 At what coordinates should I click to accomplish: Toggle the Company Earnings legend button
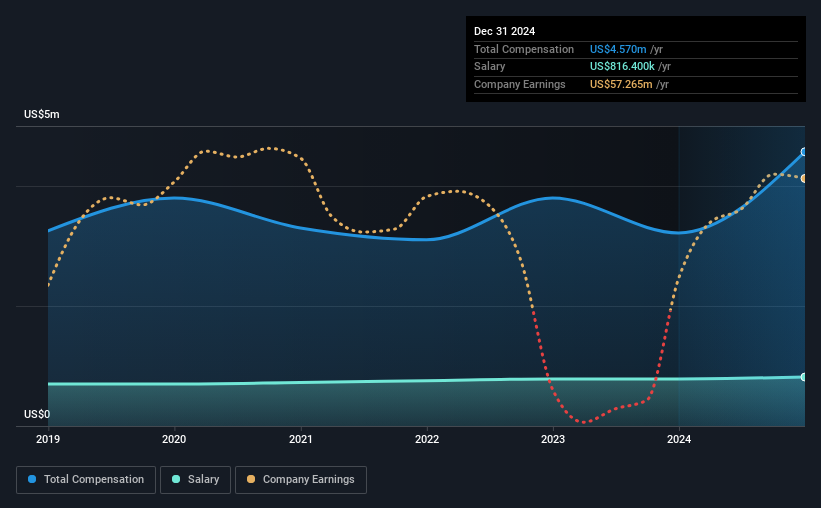click(x=301, y=480)
